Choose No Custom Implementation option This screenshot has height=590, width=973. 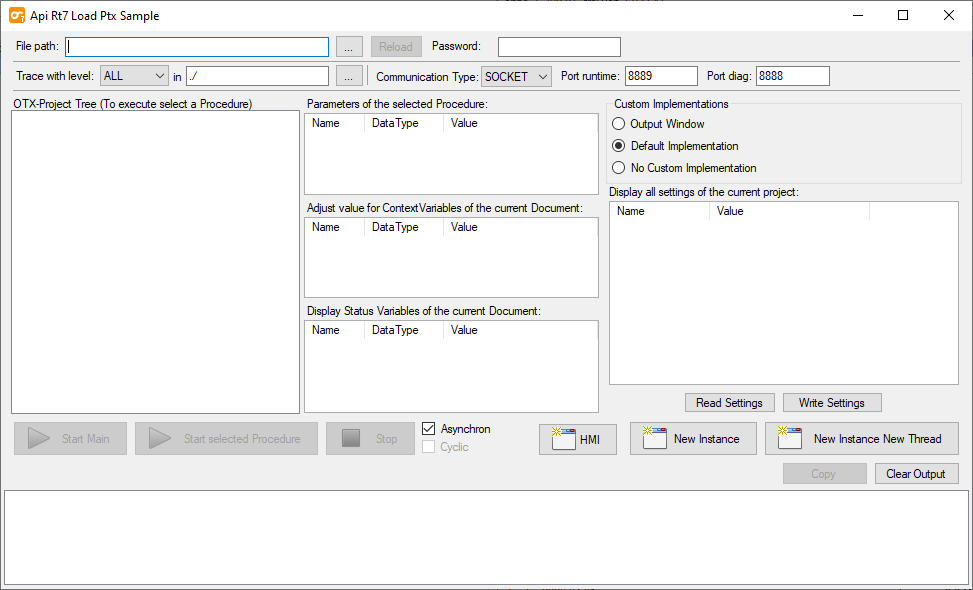click(619, 168)
